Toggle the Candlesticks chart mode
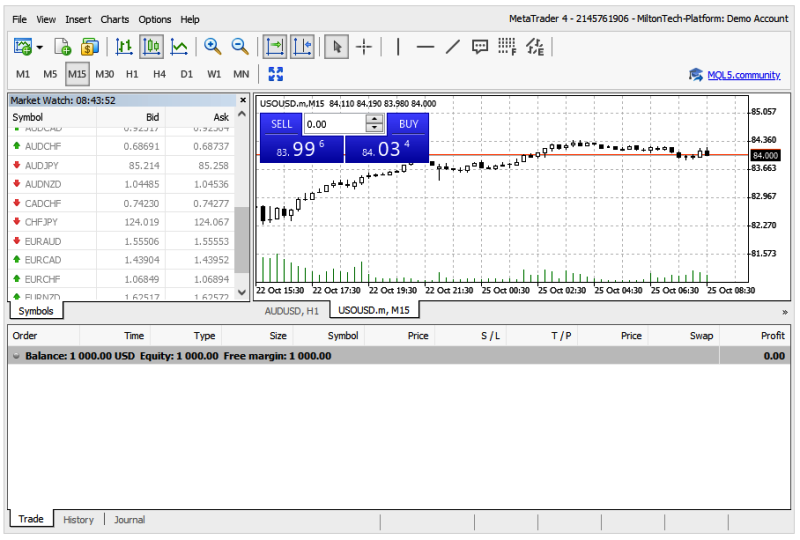This screenshot has height=540, width=800. coord(152,47)
